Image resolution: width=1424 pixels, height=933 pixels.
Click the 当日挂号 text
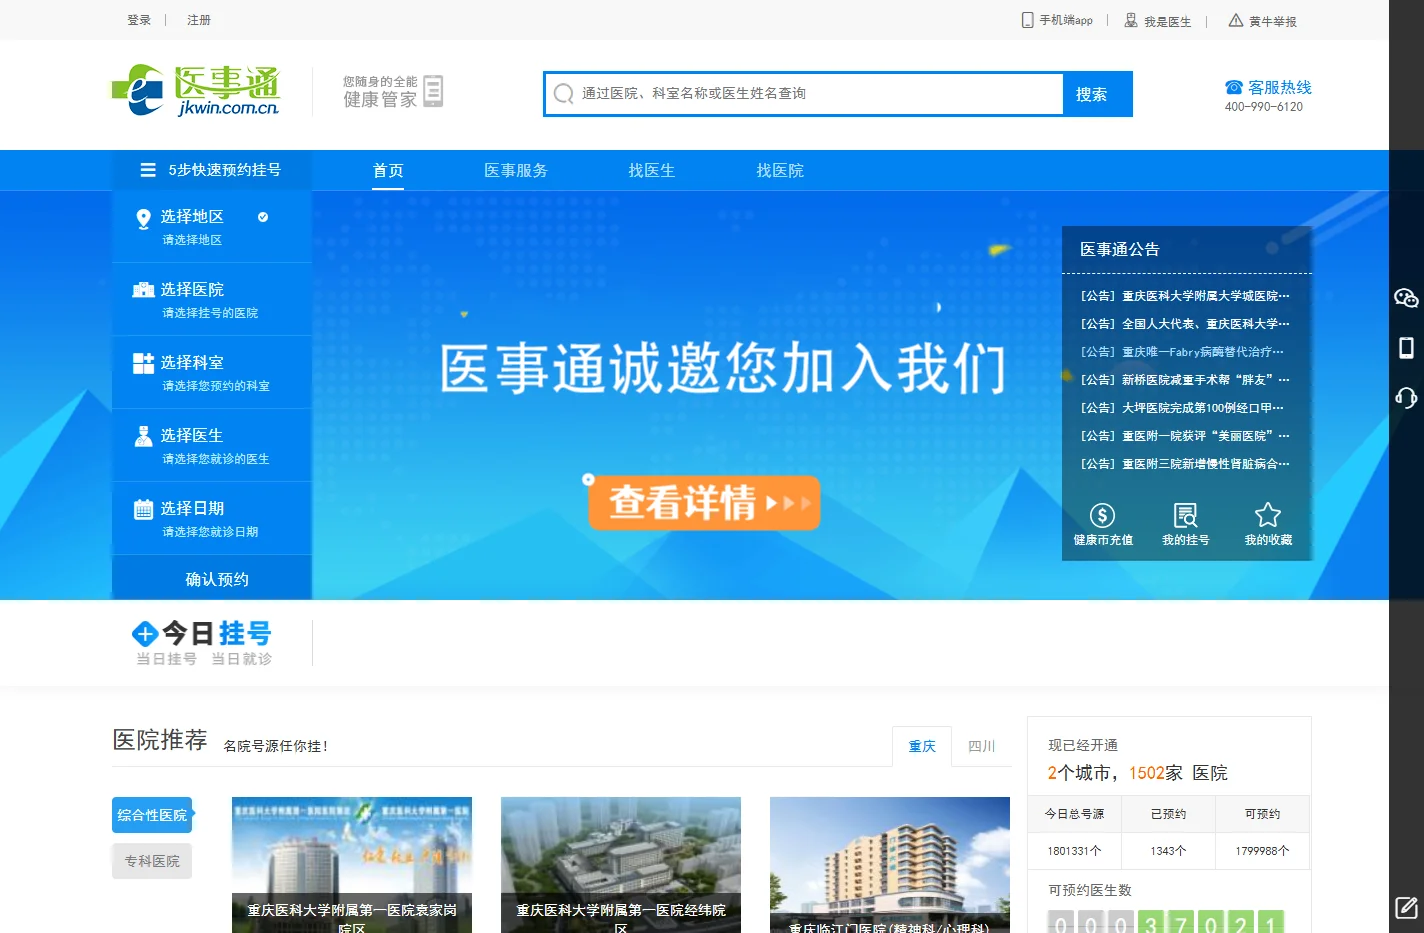(166, 659)
